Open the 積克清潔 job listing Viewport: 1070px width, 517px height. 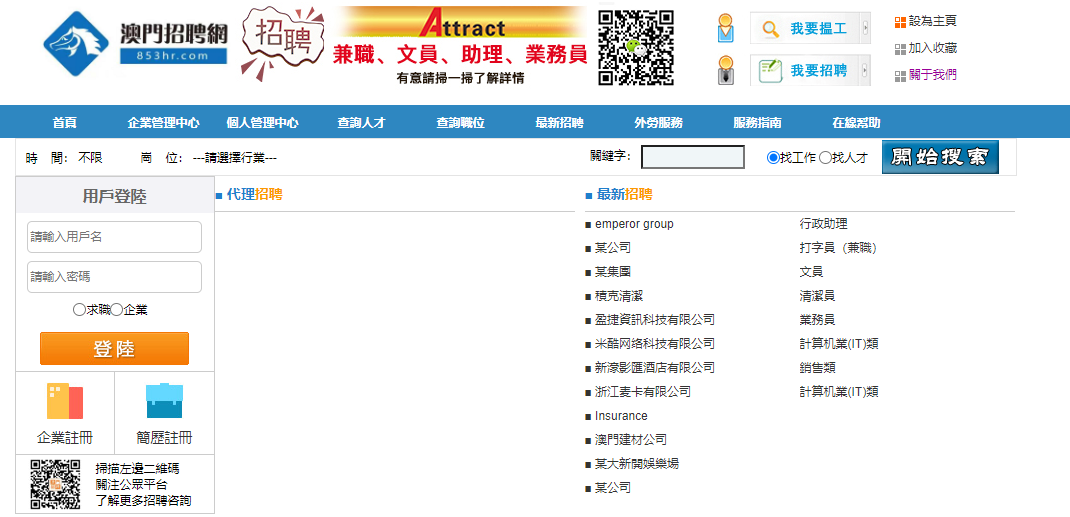pyautogui.click(x=619, y=296)
